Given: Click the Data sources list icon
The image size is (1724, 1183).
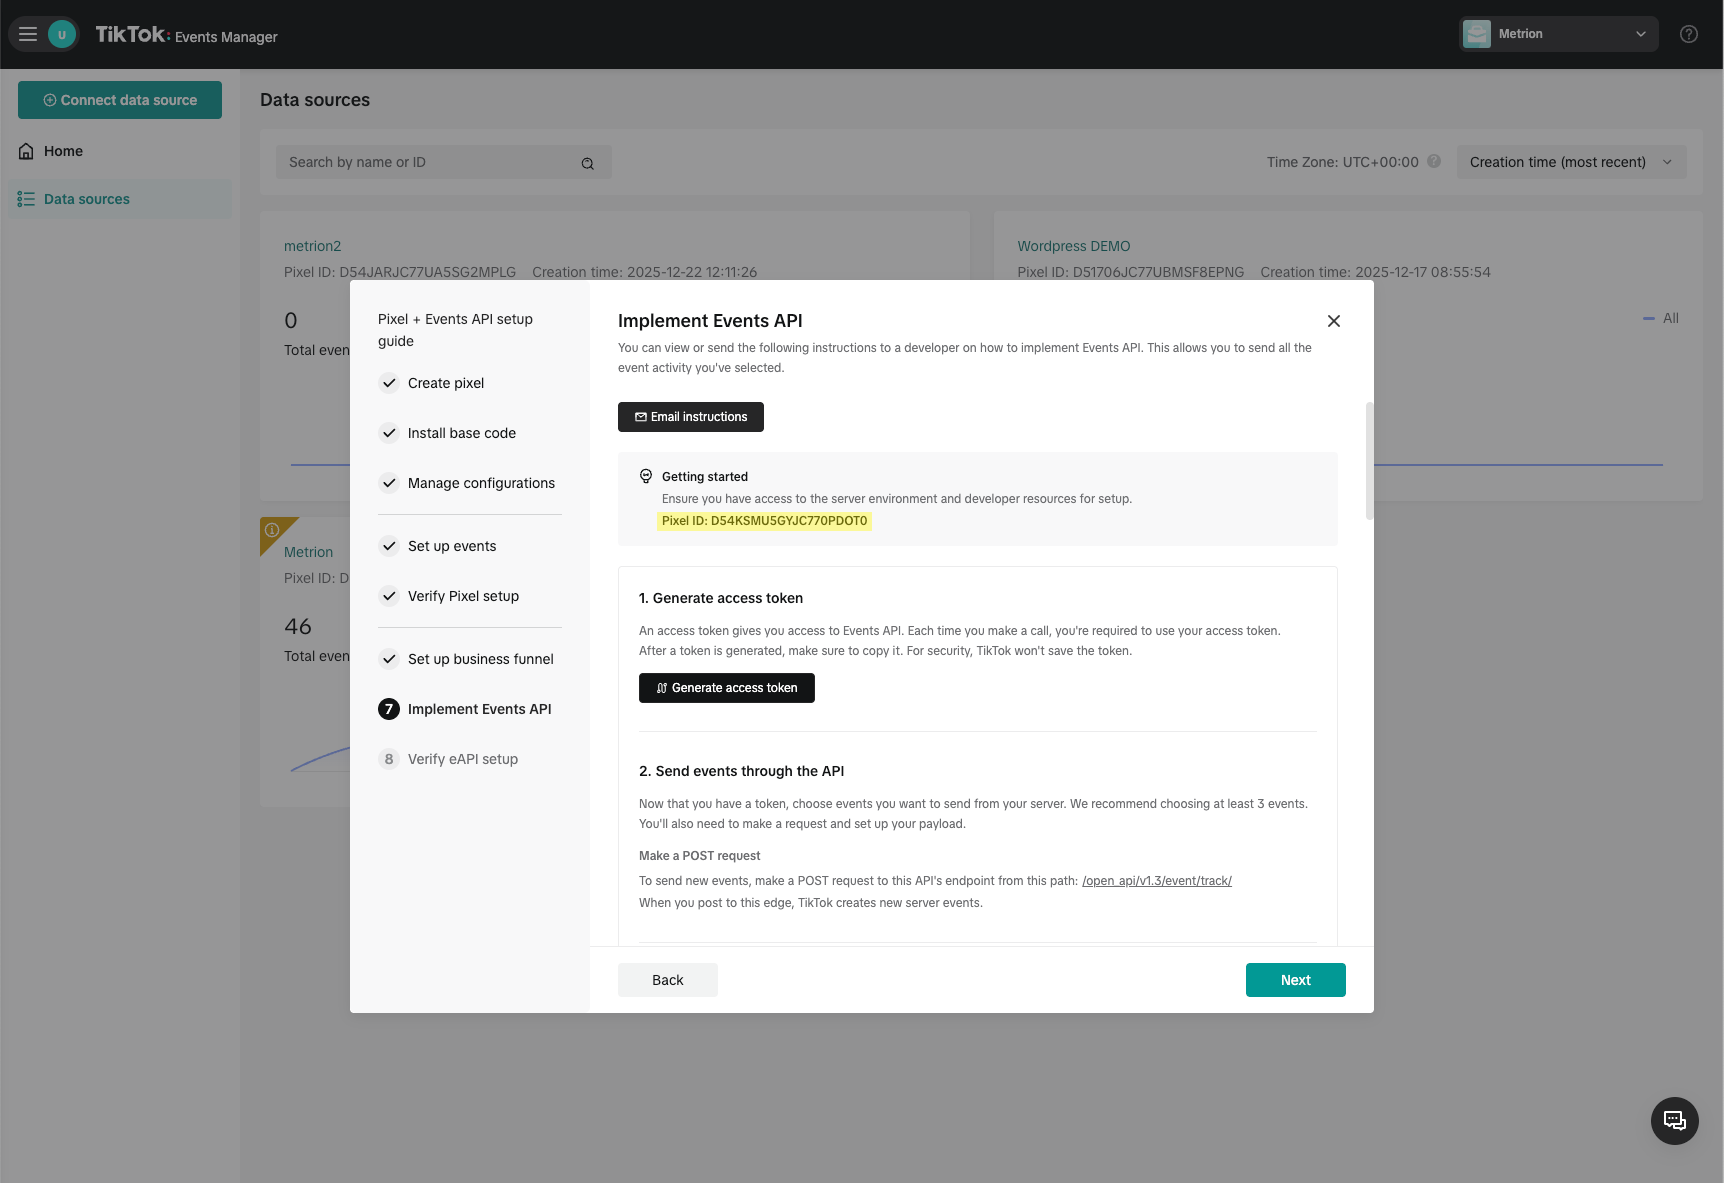Looking at the screenshot, I should (x=26, y=199).
